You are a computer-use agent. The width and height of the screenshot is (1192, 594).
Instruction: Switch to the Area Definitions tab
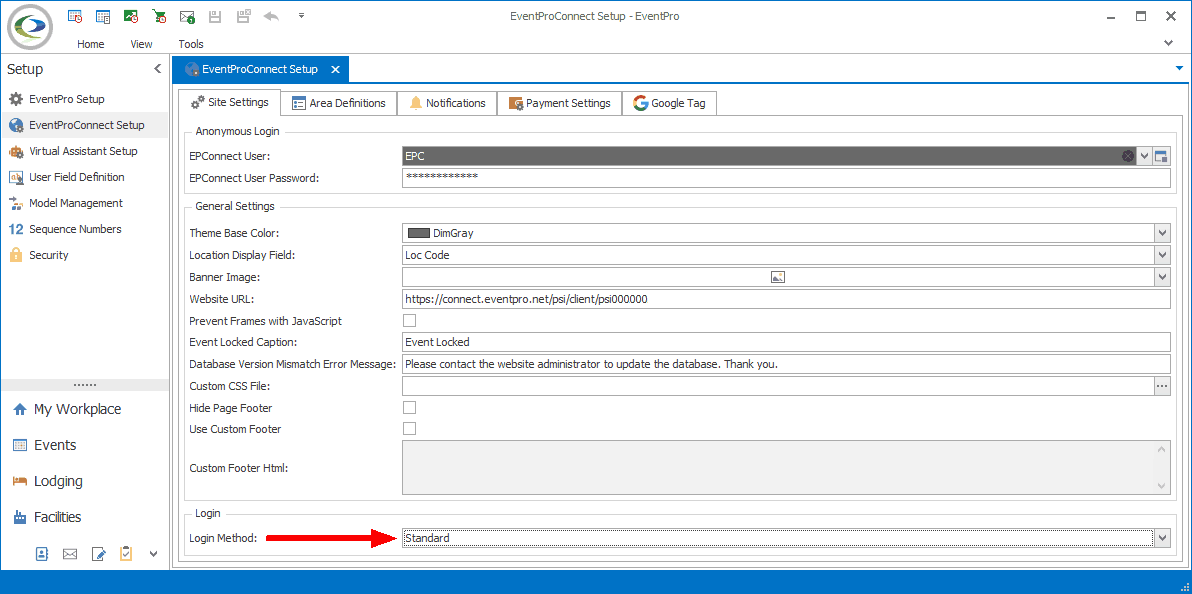[x=339, y=103]
